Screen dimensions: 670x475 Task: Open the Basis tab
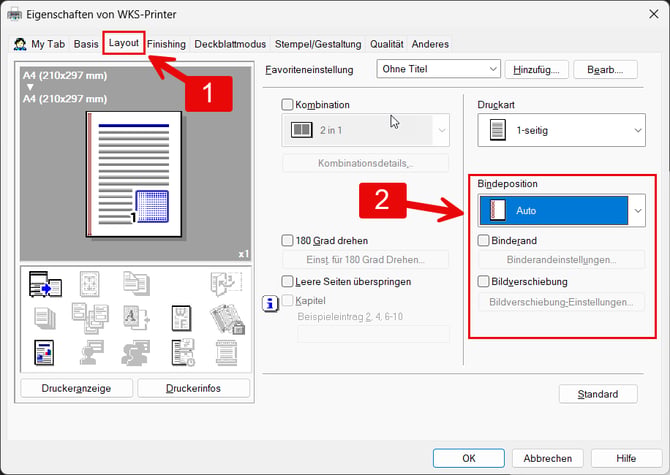[86, 44]
